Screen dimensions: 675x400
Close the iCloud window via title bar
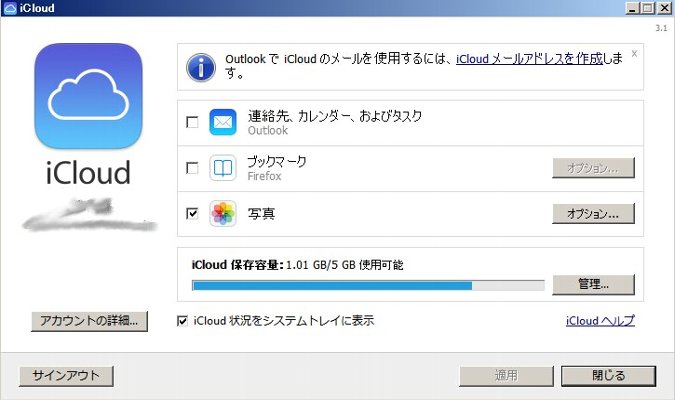tap(665, 8)
